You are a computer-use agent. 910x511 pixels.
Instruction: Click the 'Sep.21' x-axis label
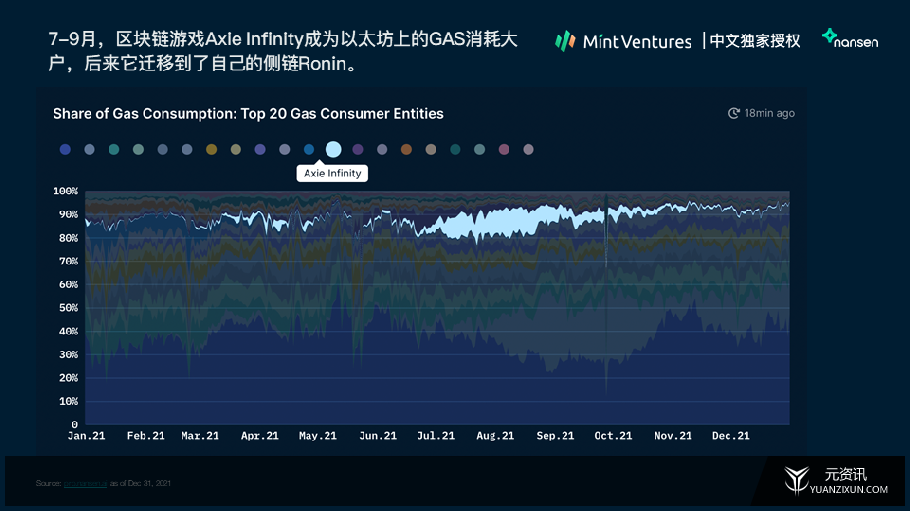tap(555, 436)
